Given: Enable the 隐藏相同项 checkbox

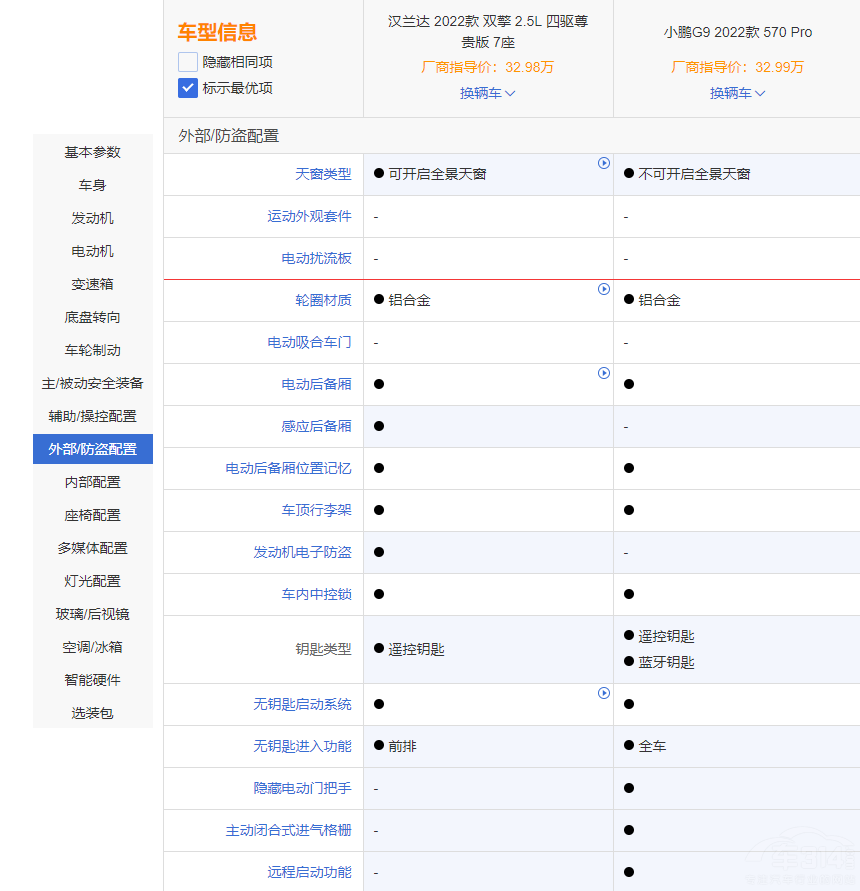Looking at the screenshot, I should [x=188, y=62].
